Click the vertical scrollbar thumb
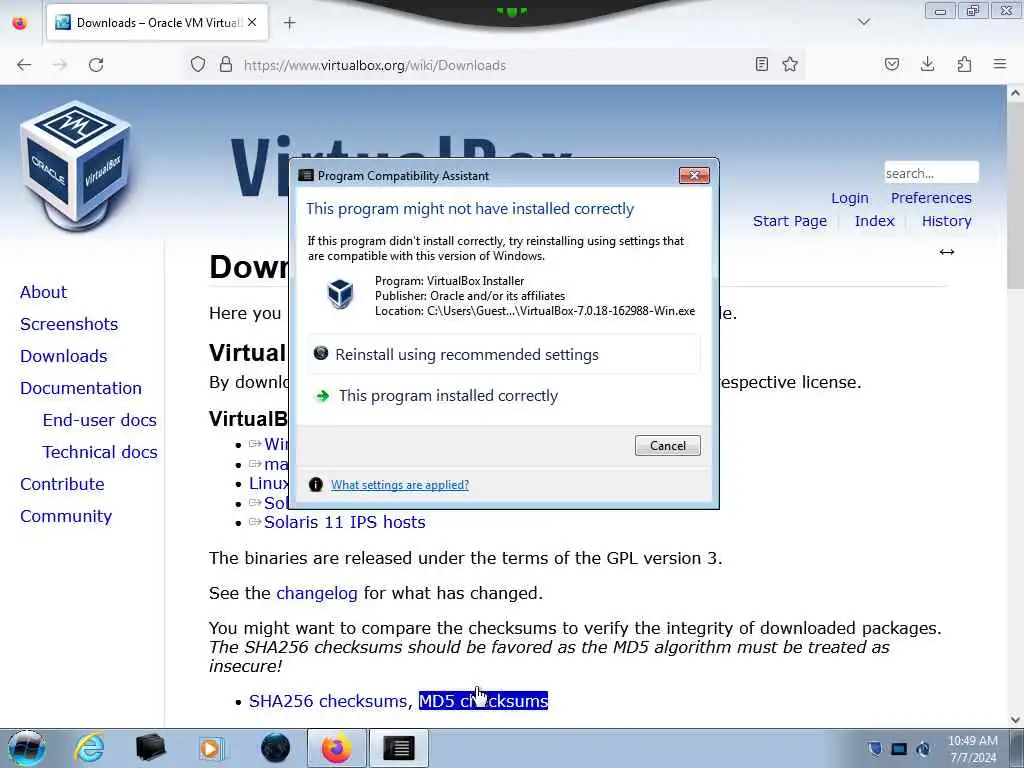 point(1015,195)
